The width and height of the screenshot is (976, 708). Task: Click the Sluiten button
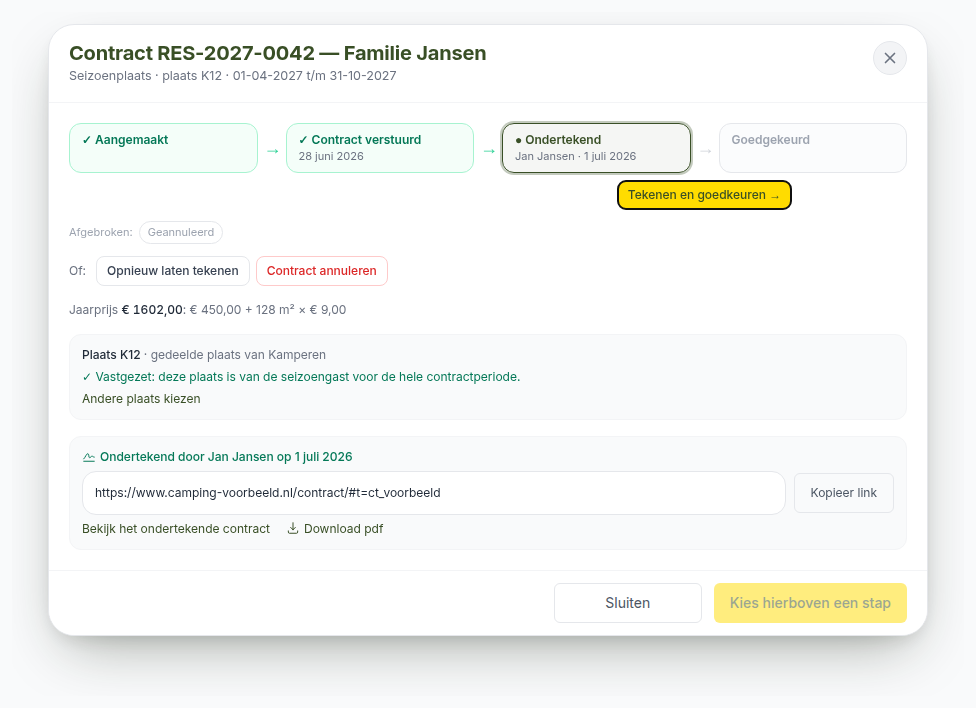[x=627, y=603]
